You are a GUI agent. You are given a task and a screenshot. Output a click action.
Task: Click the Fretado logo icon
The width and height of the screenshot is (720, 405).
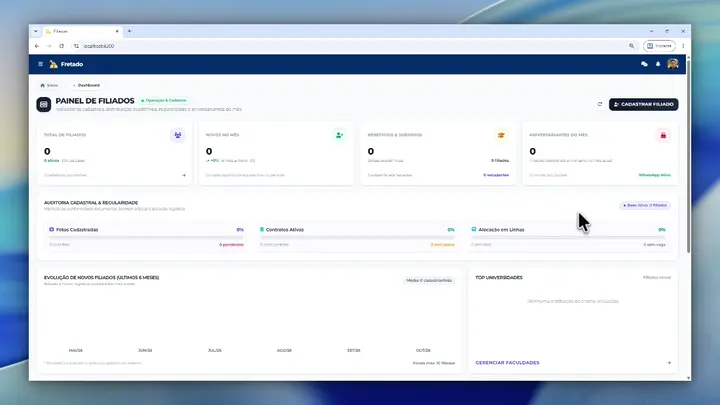click(54, 64)
